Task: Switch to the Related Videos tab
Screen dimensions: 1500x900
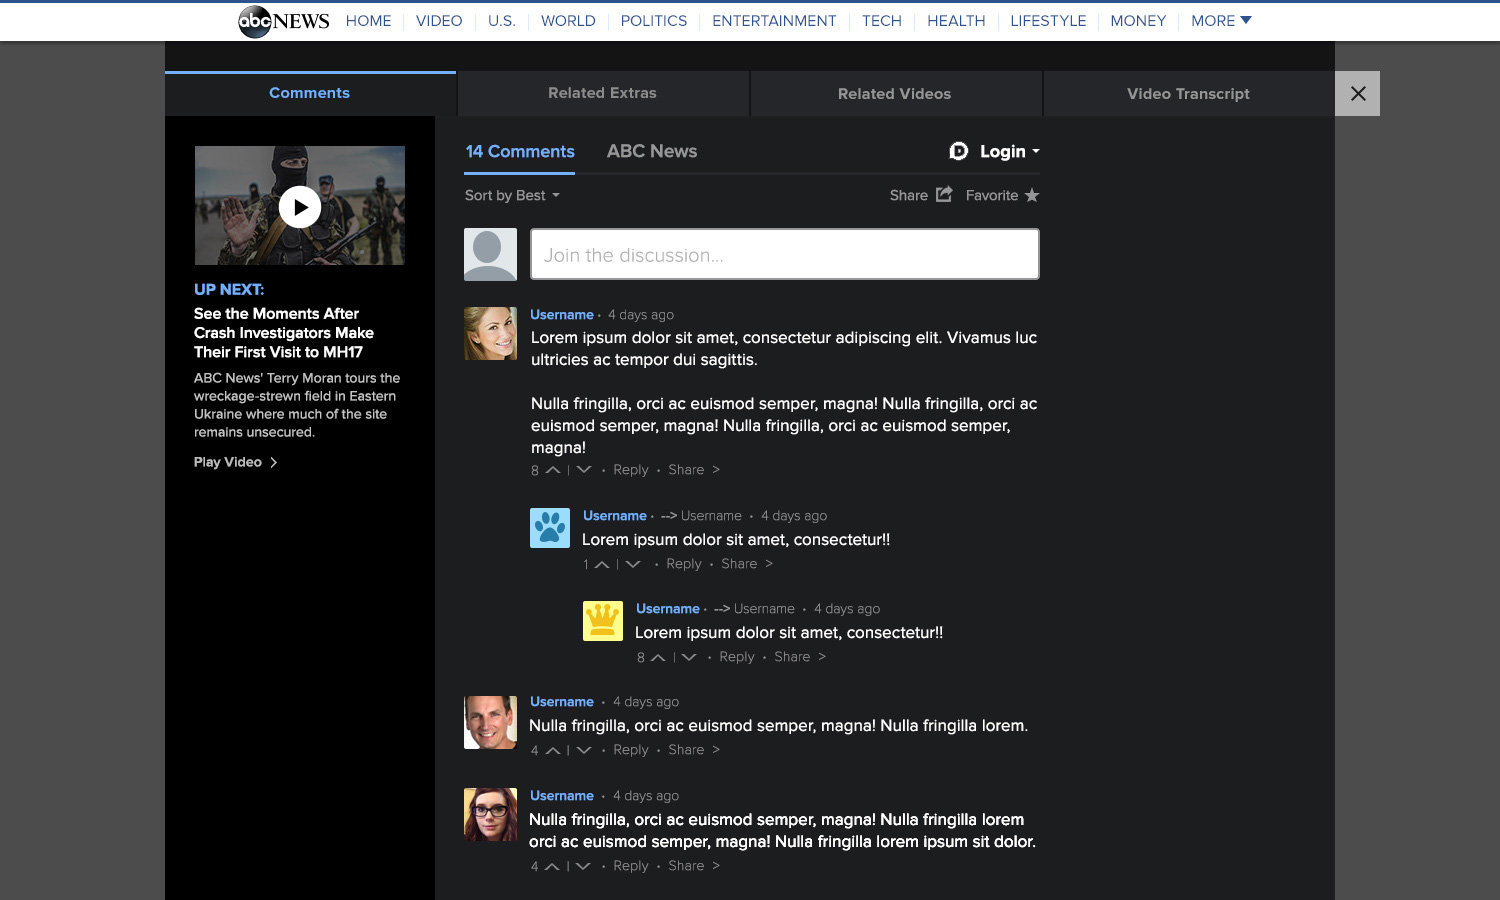Action: pos(895,94)
